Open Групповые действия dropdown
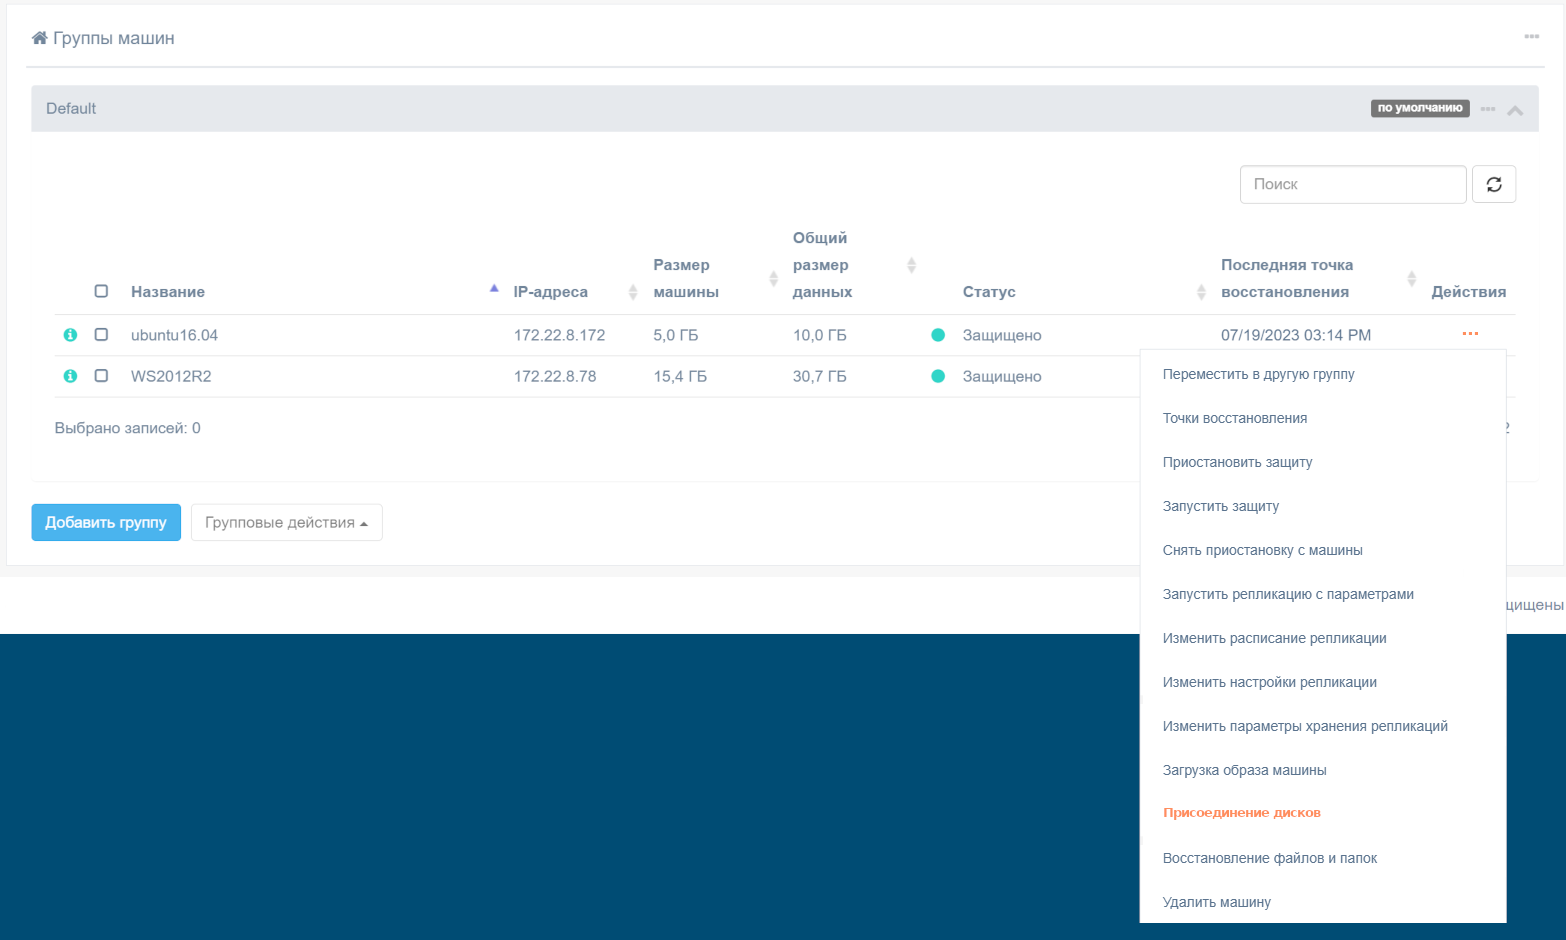Screen dimensions: 1566x940 coord(286,522)
